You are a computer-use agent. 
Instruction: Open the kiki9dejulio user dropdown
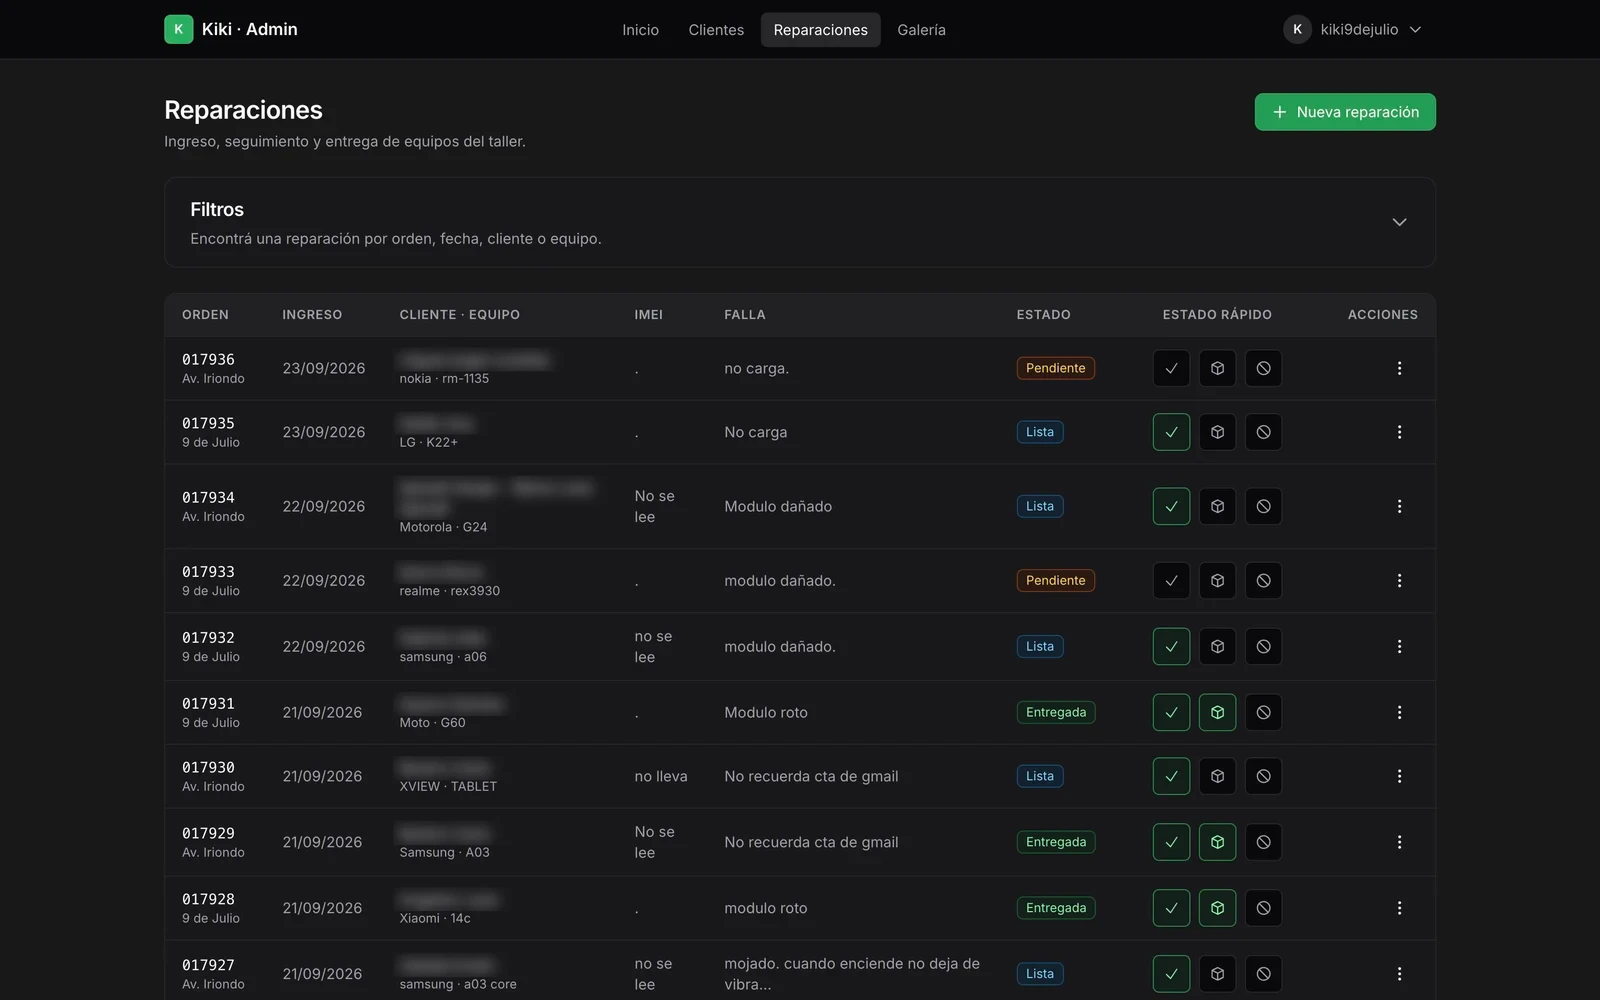click(x=1353, y=29)
